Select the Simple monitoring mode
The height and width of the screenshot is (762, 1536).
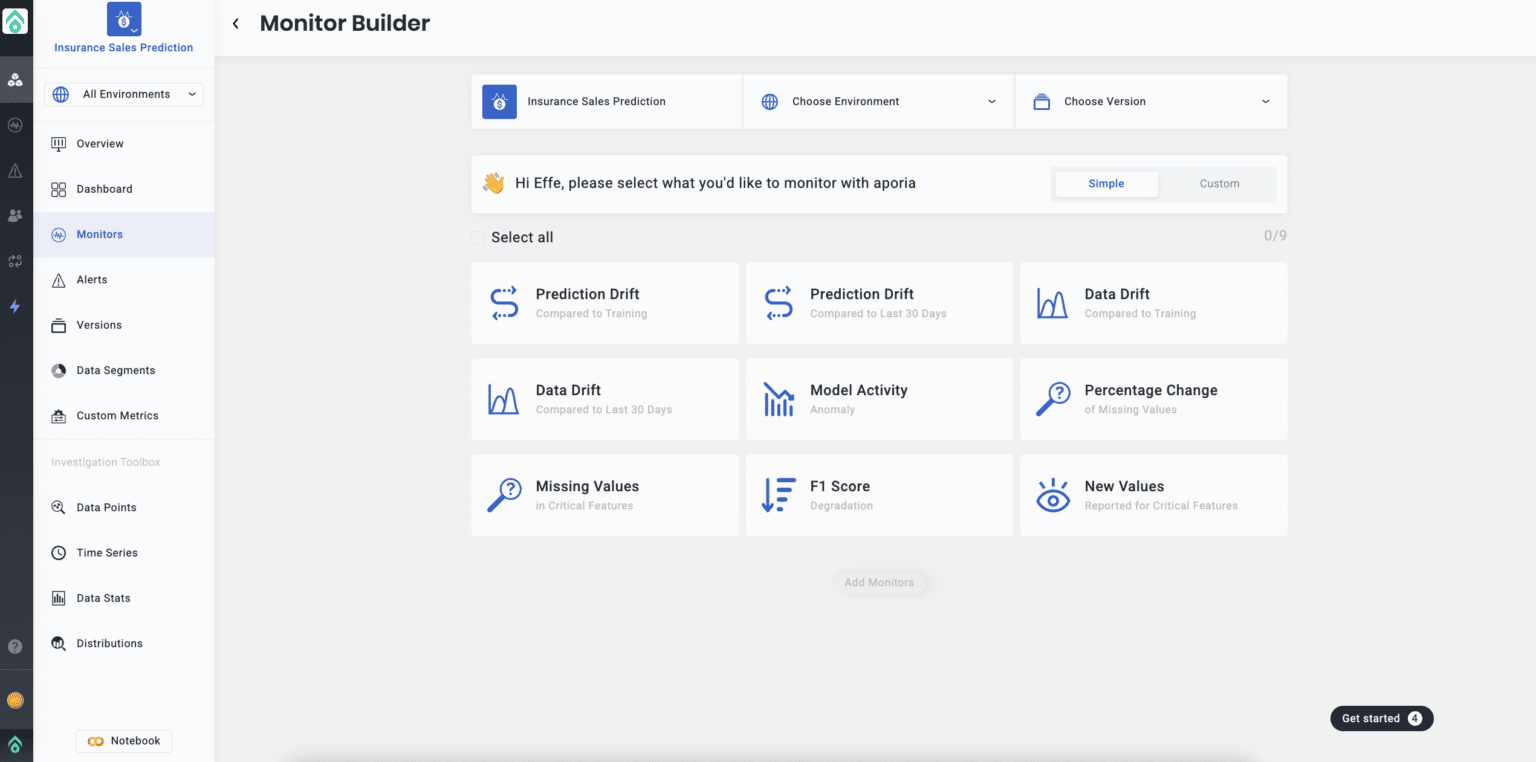[1106, 183]
